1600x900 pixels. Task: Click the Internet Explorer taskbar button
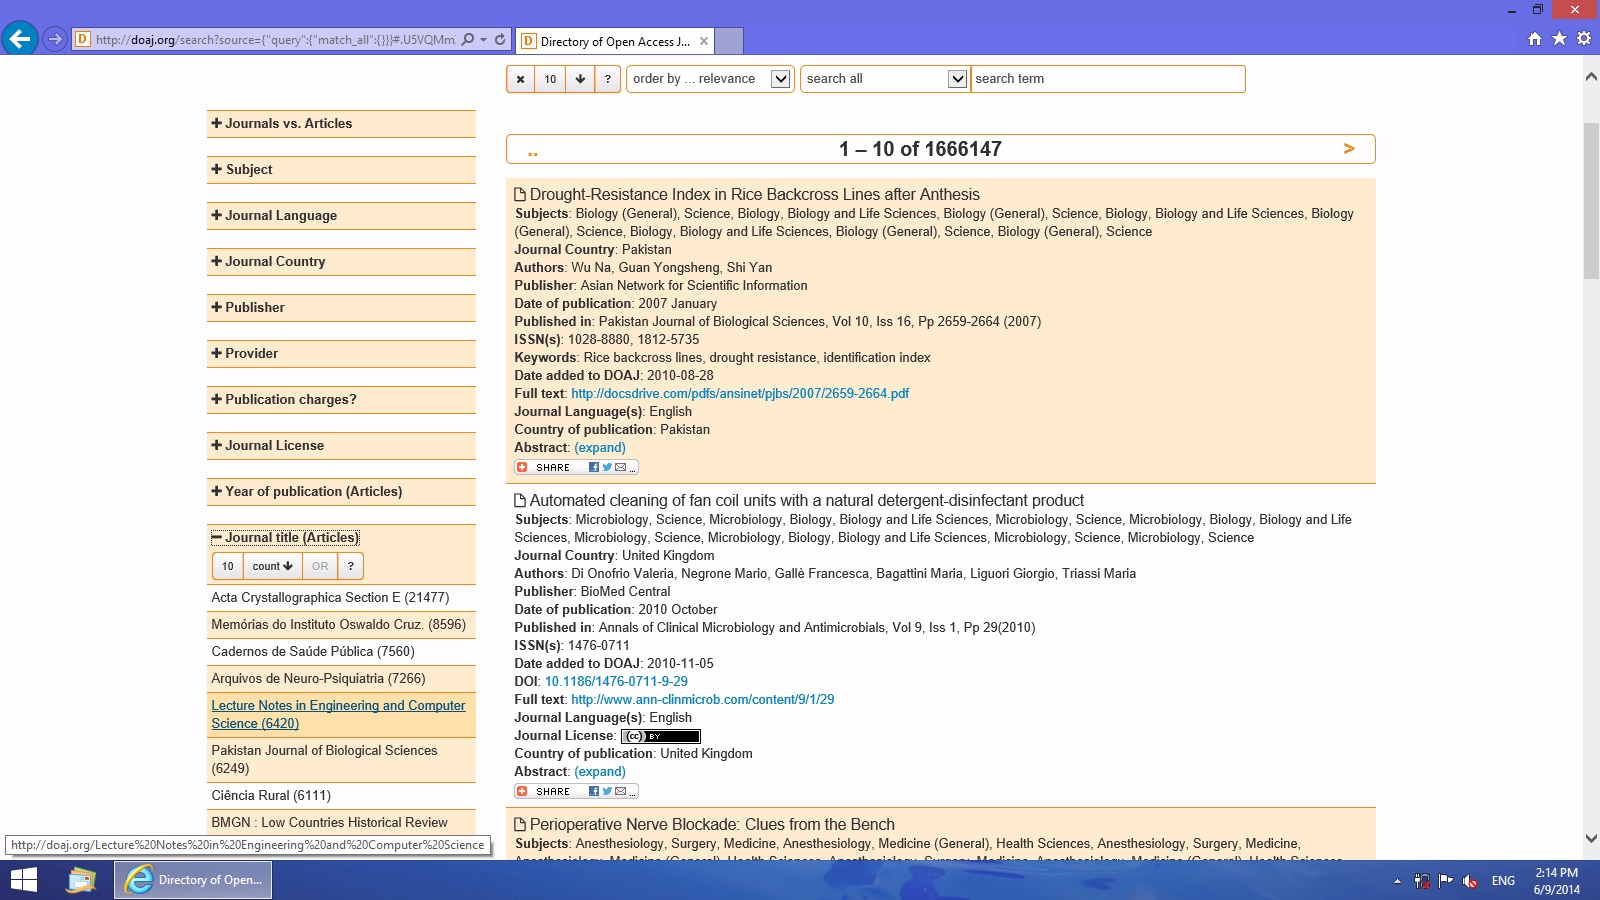pyautogui.click(x=193, y=880)
